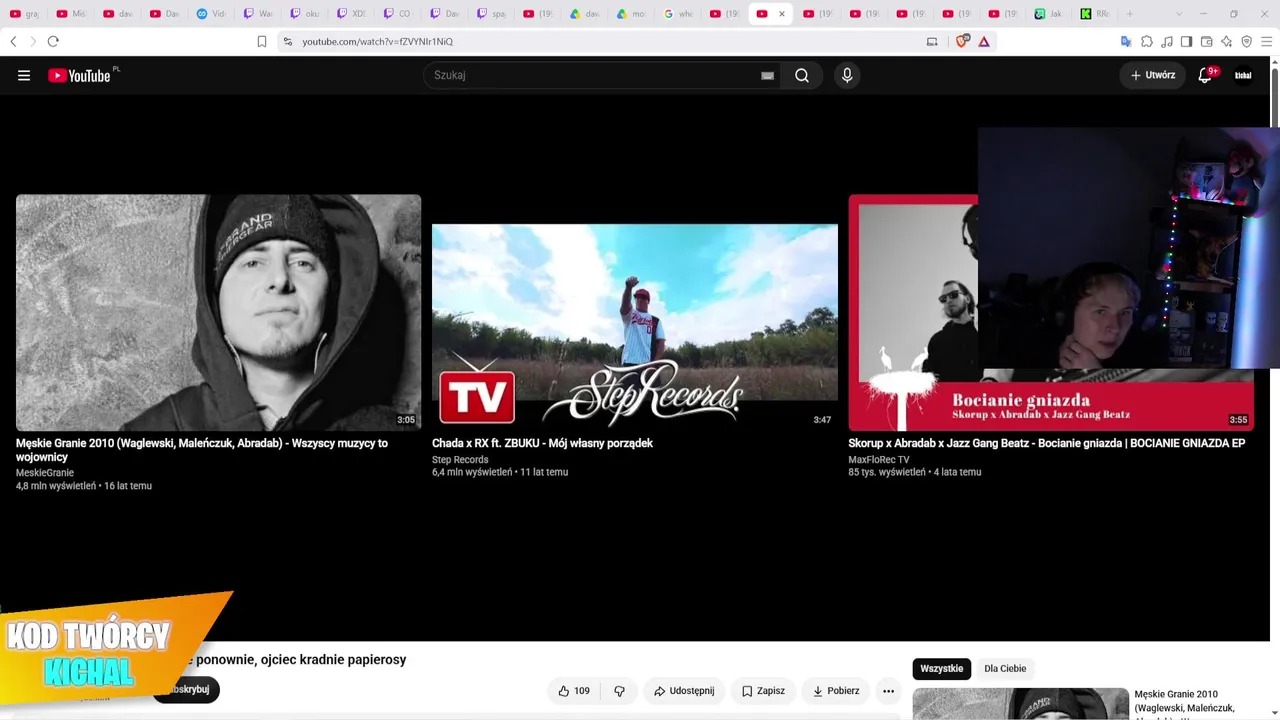This screenshot has width=1280, height=720.
Task: Close the active YouTube tab
Action: (x=782, y=14)
